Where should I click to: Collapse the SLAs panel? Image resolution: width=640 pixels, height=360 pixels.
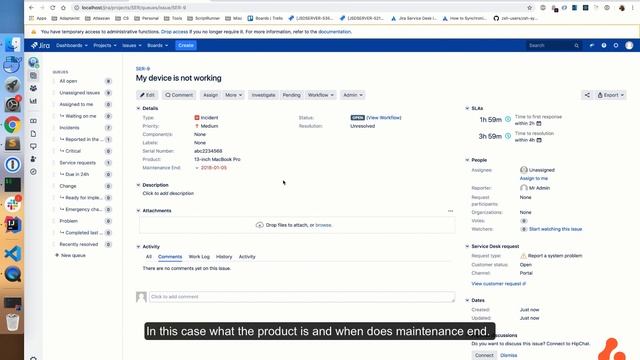coord(467,108)
